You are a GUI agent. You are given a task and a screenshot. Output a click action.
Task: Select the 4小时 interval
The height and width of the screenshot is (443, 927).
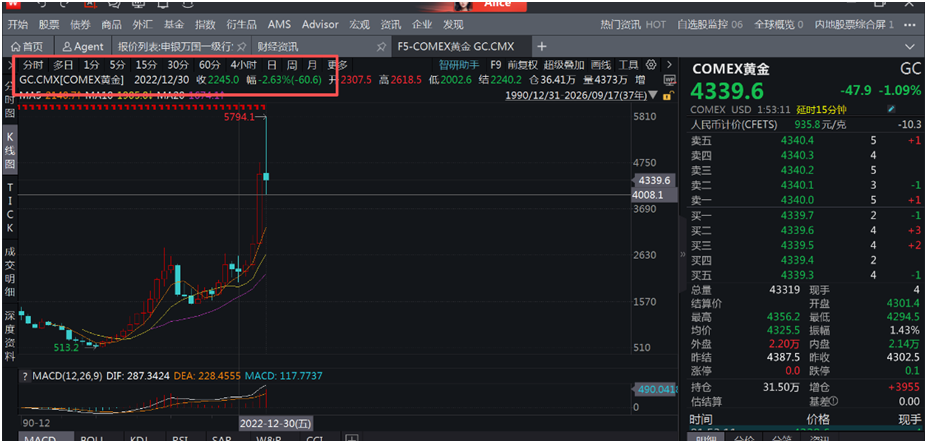244,65
